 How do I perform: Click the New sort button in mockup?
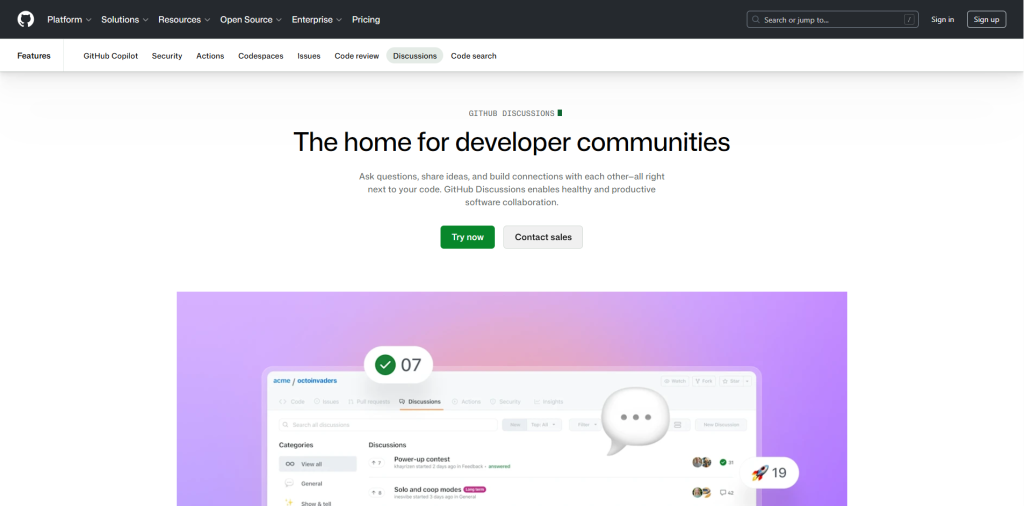pyautogui.click(x=515, y=424)
